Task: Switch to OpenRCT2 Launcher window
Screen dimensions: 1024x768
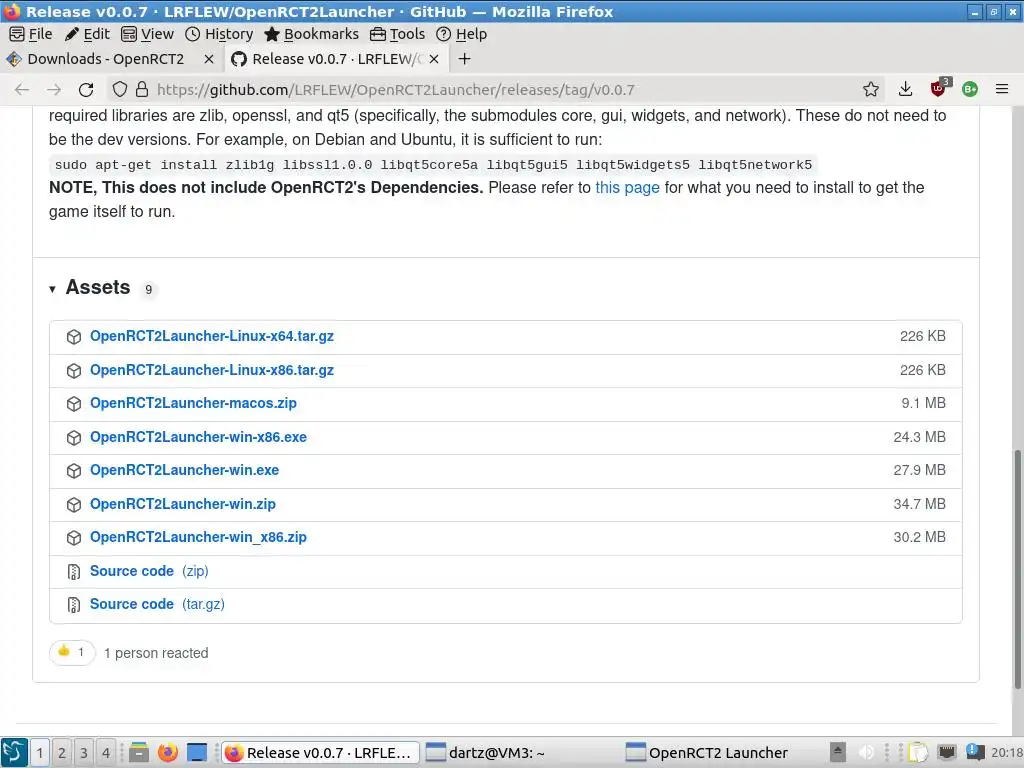Action: pos(721,753)
